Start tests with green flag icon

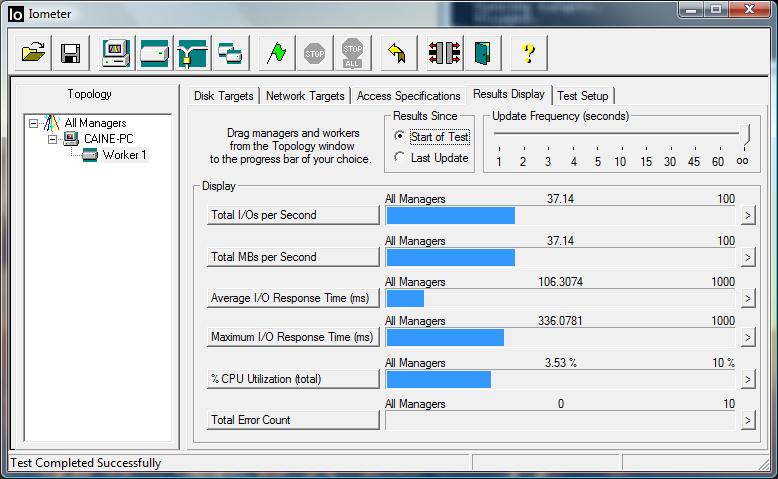click(276, 53)
